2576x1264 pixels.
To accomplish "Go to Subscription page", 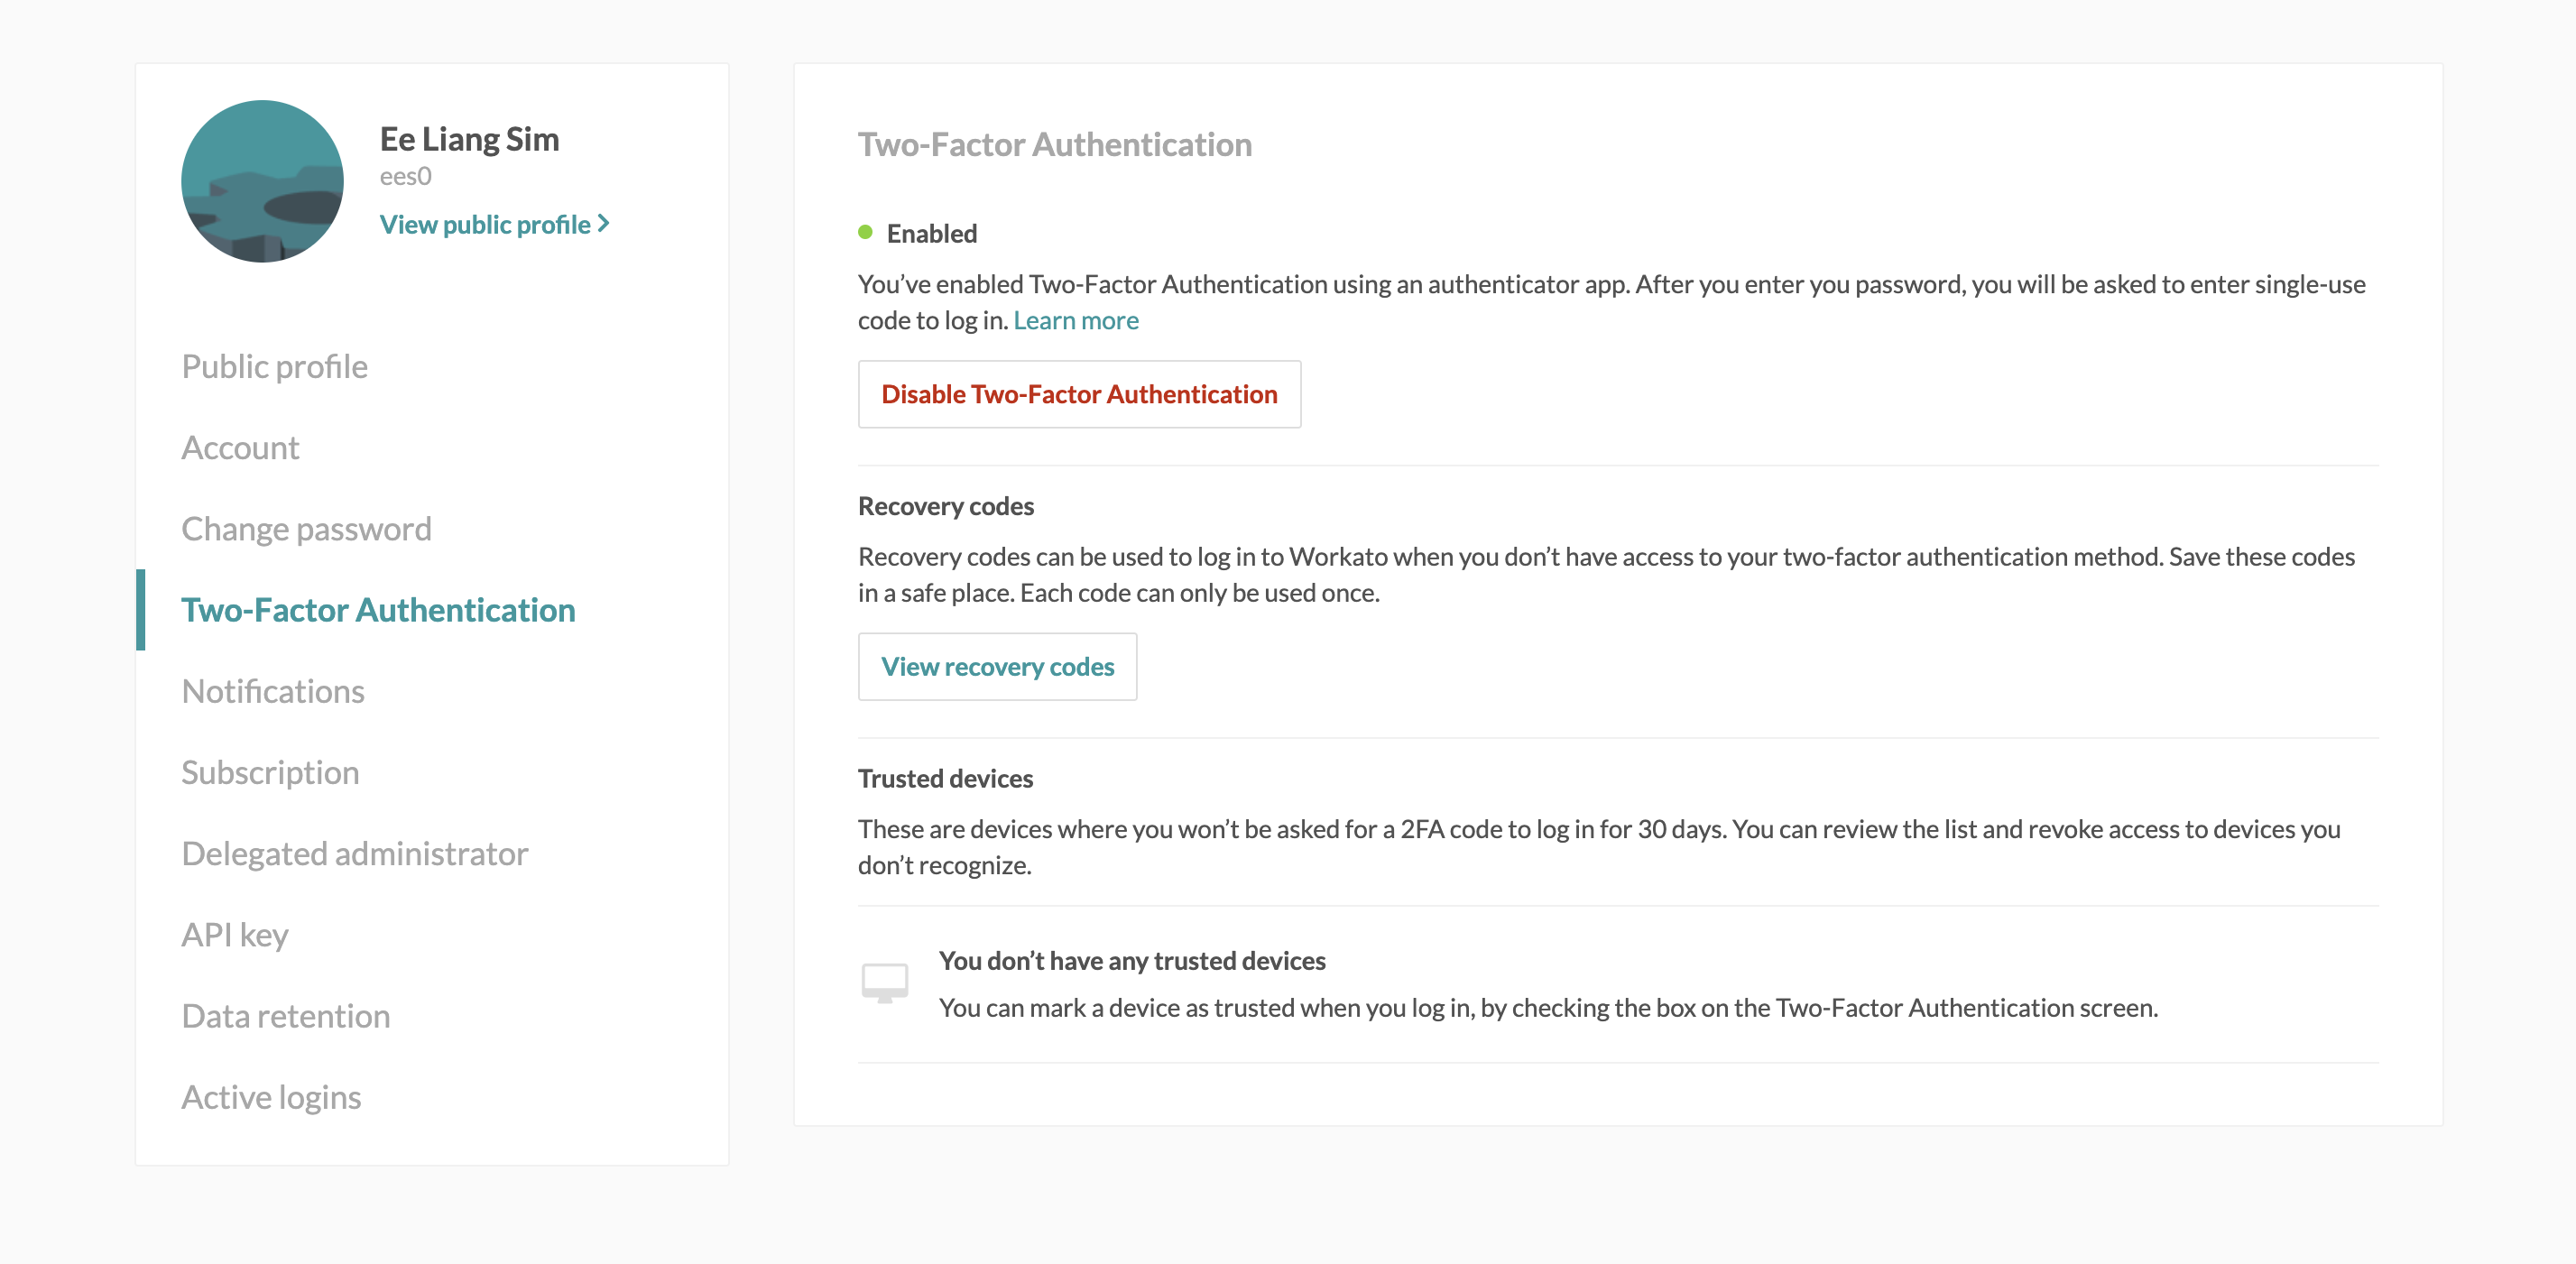I will point(270,772).
